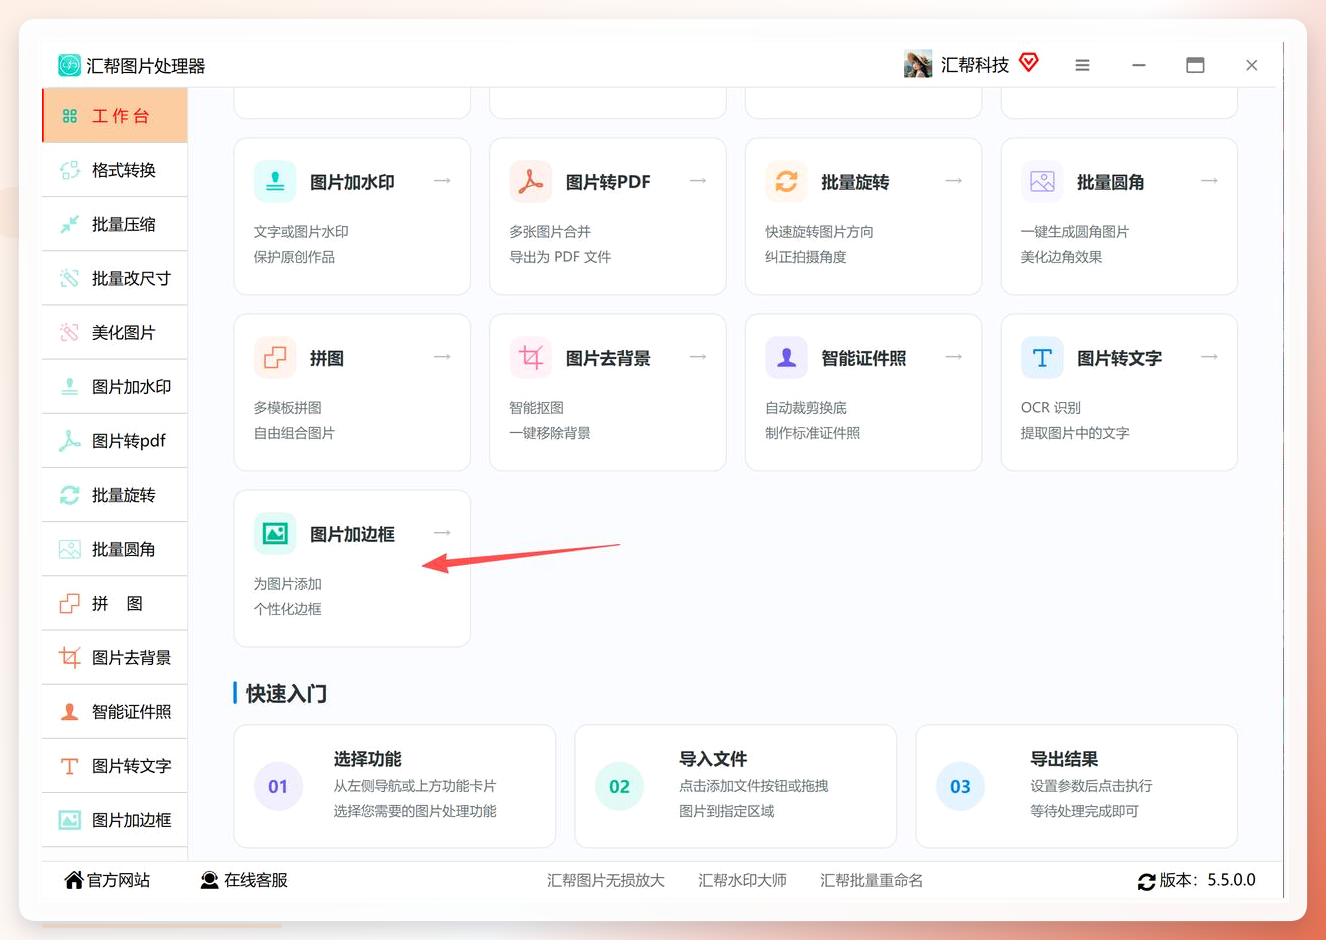Go to 工作台 in the sidebar
Screen dimensions: 1326x940
tap(114, 115)
